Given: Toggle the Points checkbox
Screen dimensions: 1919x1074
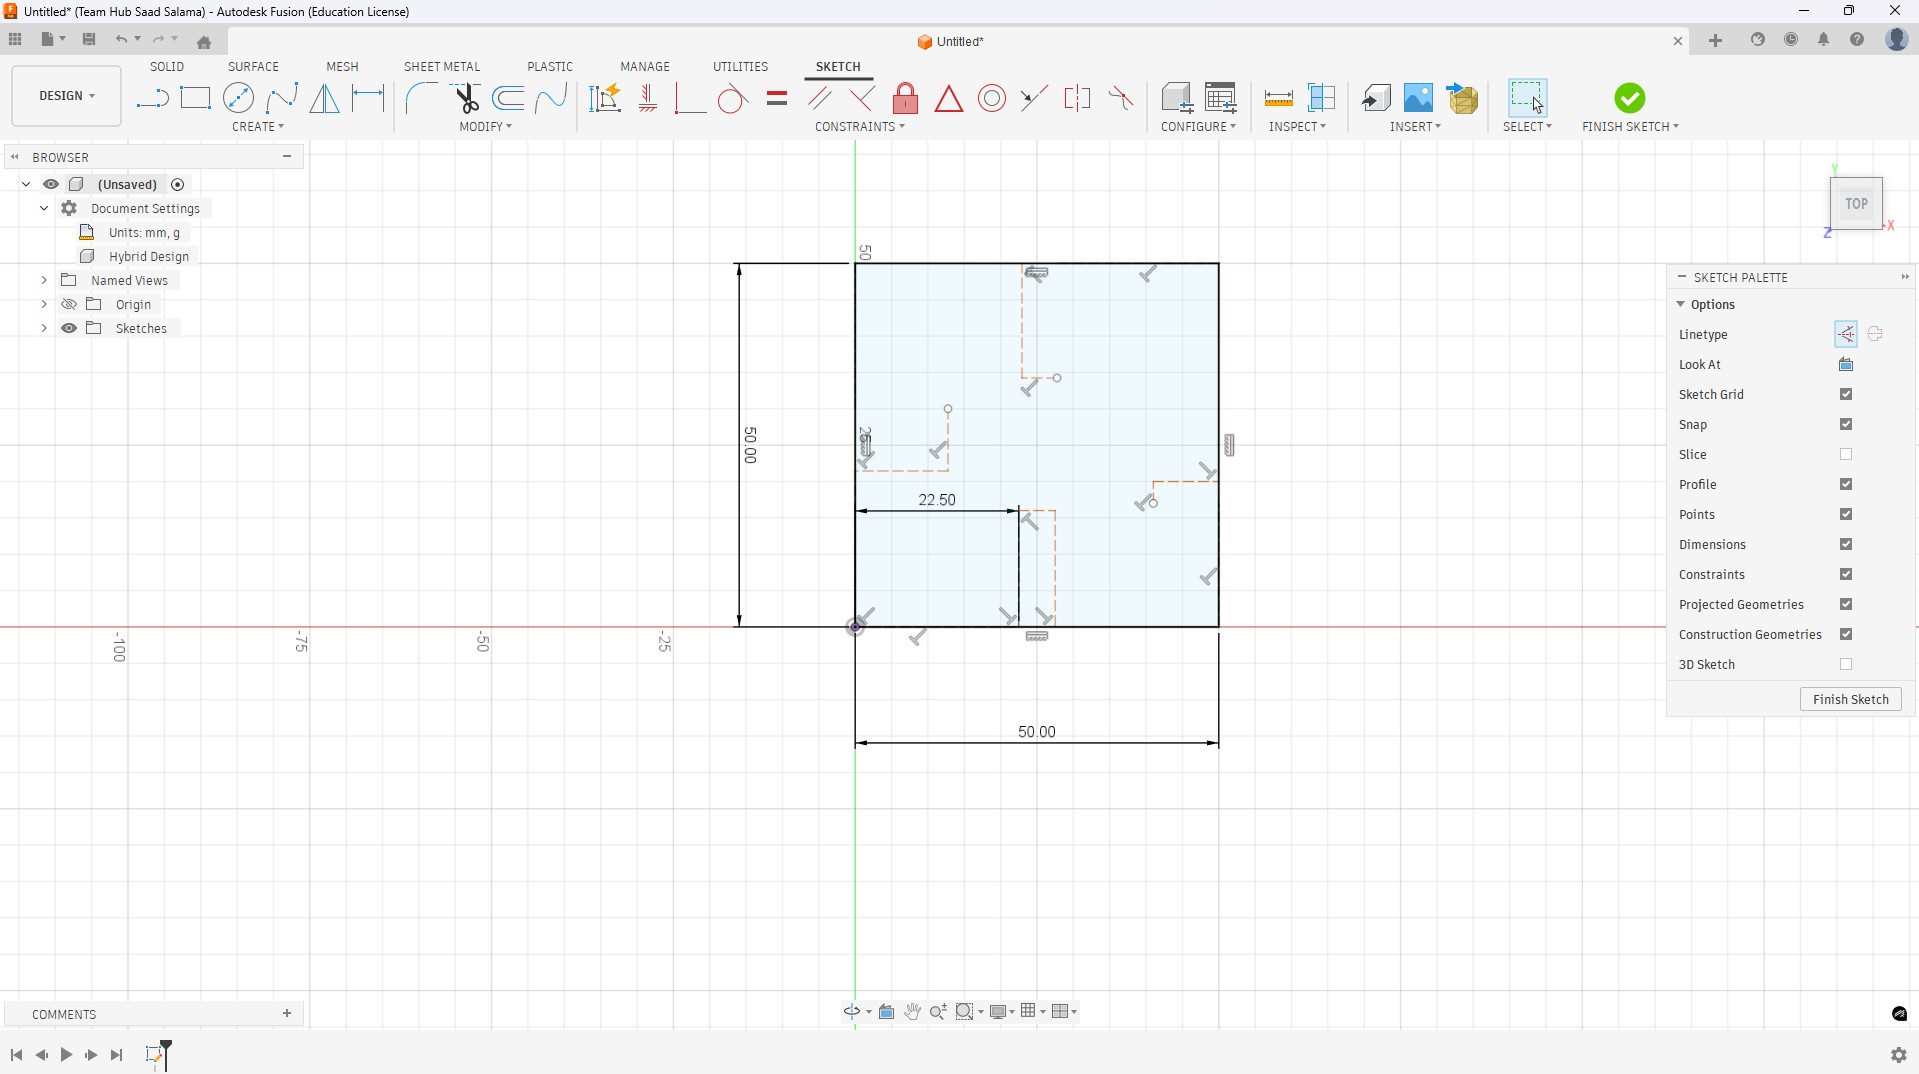Looking at the screenshot, I should point(1846,514).
